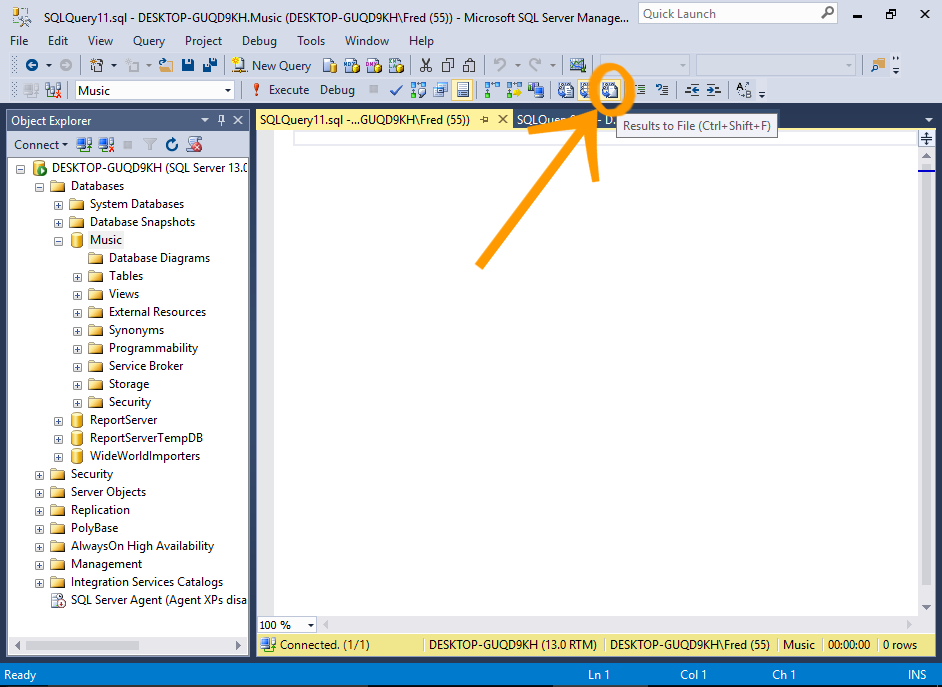Open the Query menu
942x687 pixels.
coord(148,41)
